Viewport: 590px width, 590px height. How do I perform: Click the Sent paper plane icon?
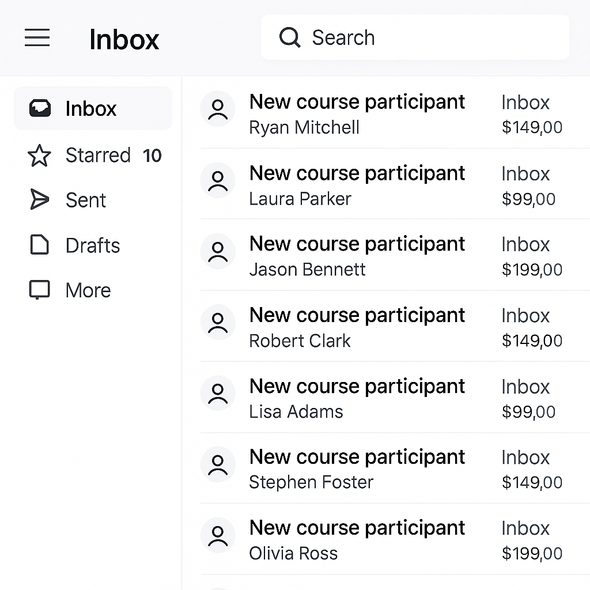[39, 199]
